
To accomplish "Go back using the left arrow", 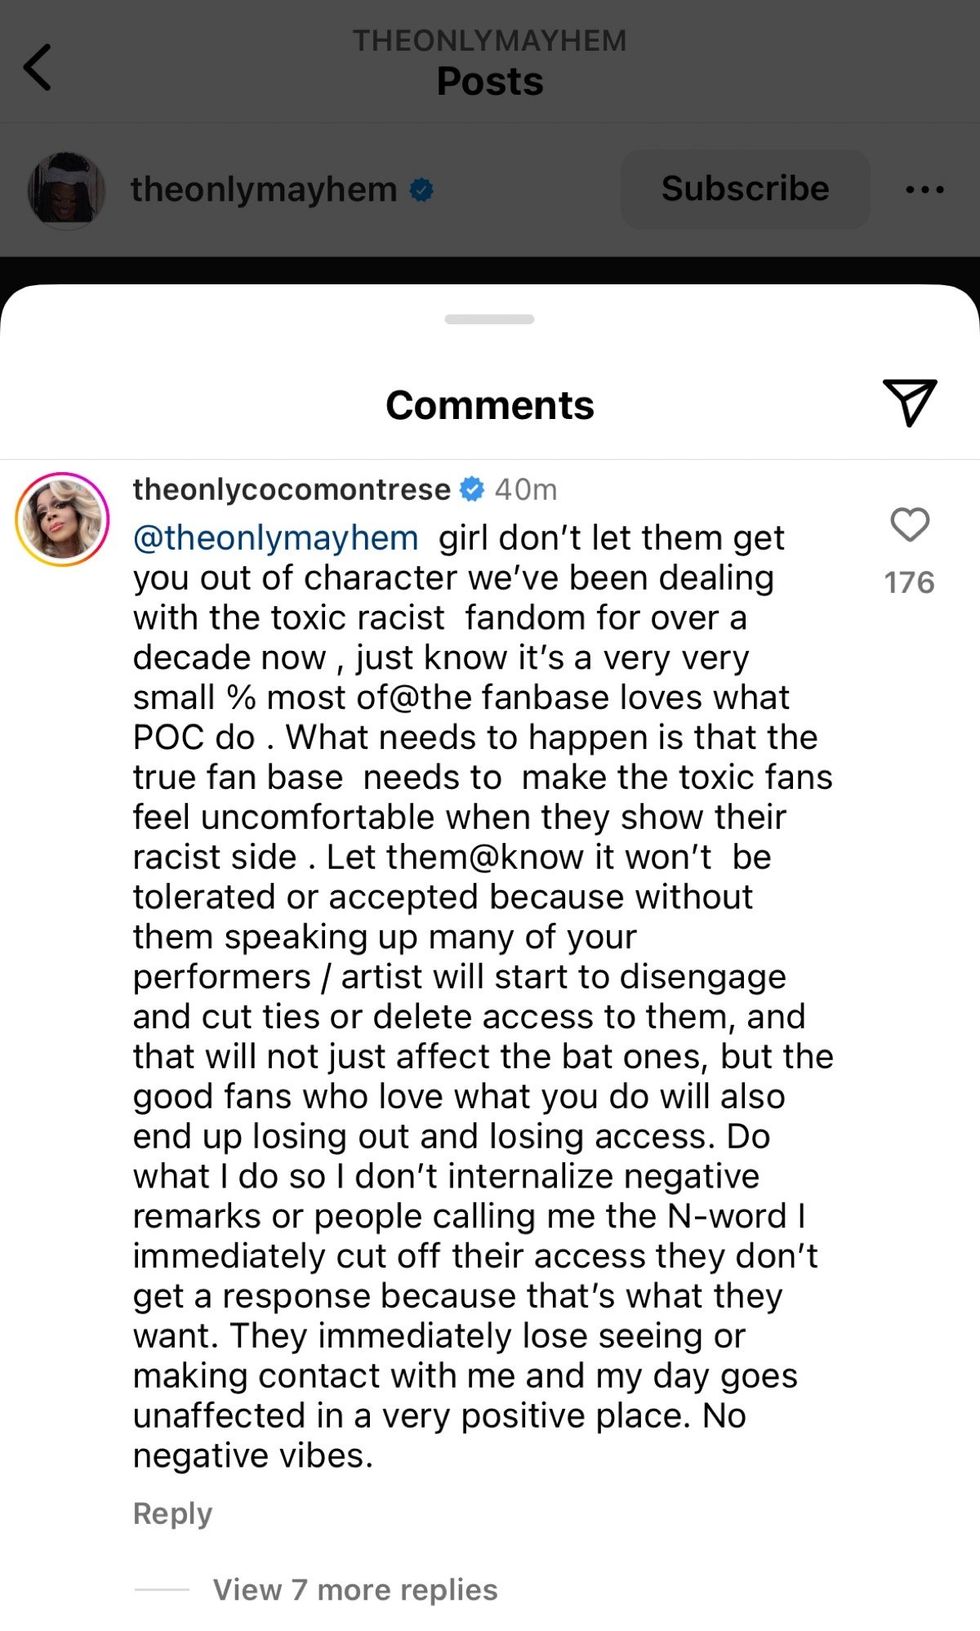I will 38,68.
